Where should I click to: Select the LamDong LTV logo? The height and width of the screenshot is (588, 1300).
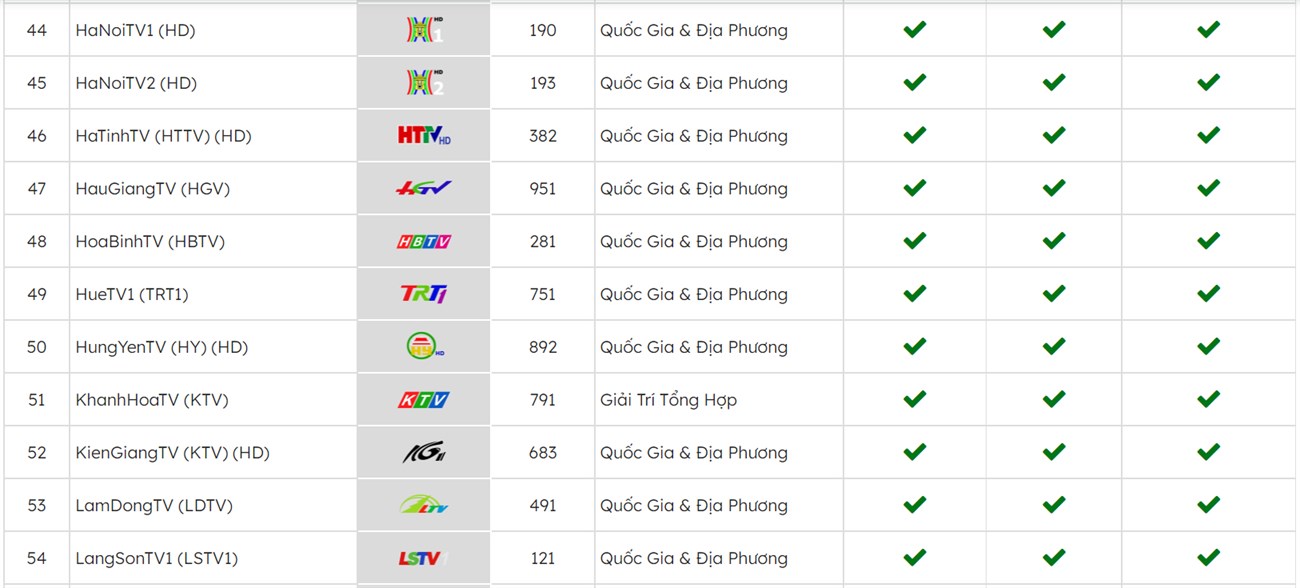(424, 505)
